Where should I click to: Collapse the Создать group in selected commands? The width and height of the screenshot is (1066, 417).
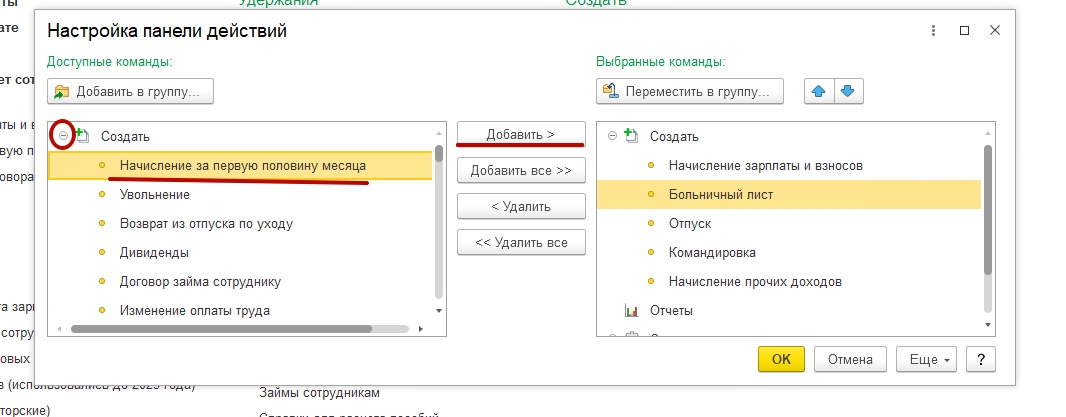coord(612,136)
